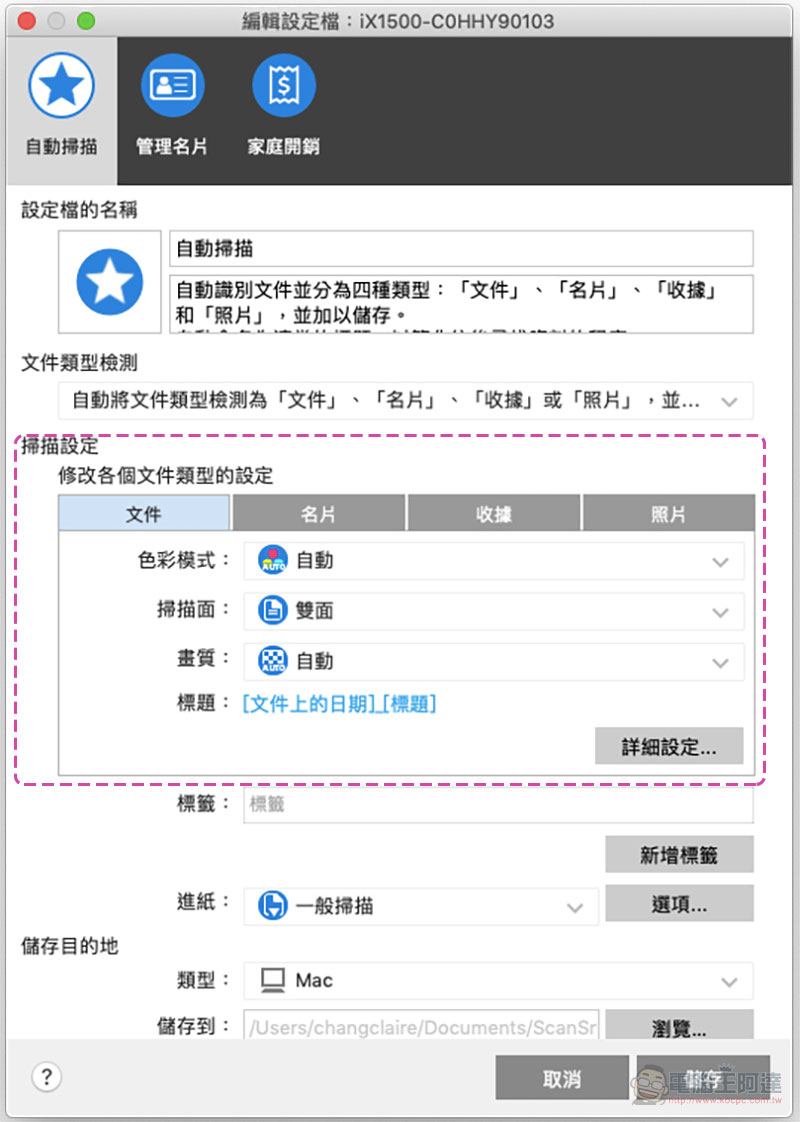Click the [文件上的日期]_[標題] title link
Image resolution: width=800 pixels, height=1122 pixels.
coord(339,703)
